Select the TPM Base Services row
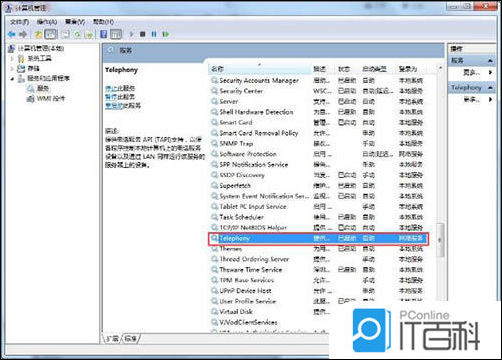The height and width of the screenshot is (360, 502). [318, 280]
